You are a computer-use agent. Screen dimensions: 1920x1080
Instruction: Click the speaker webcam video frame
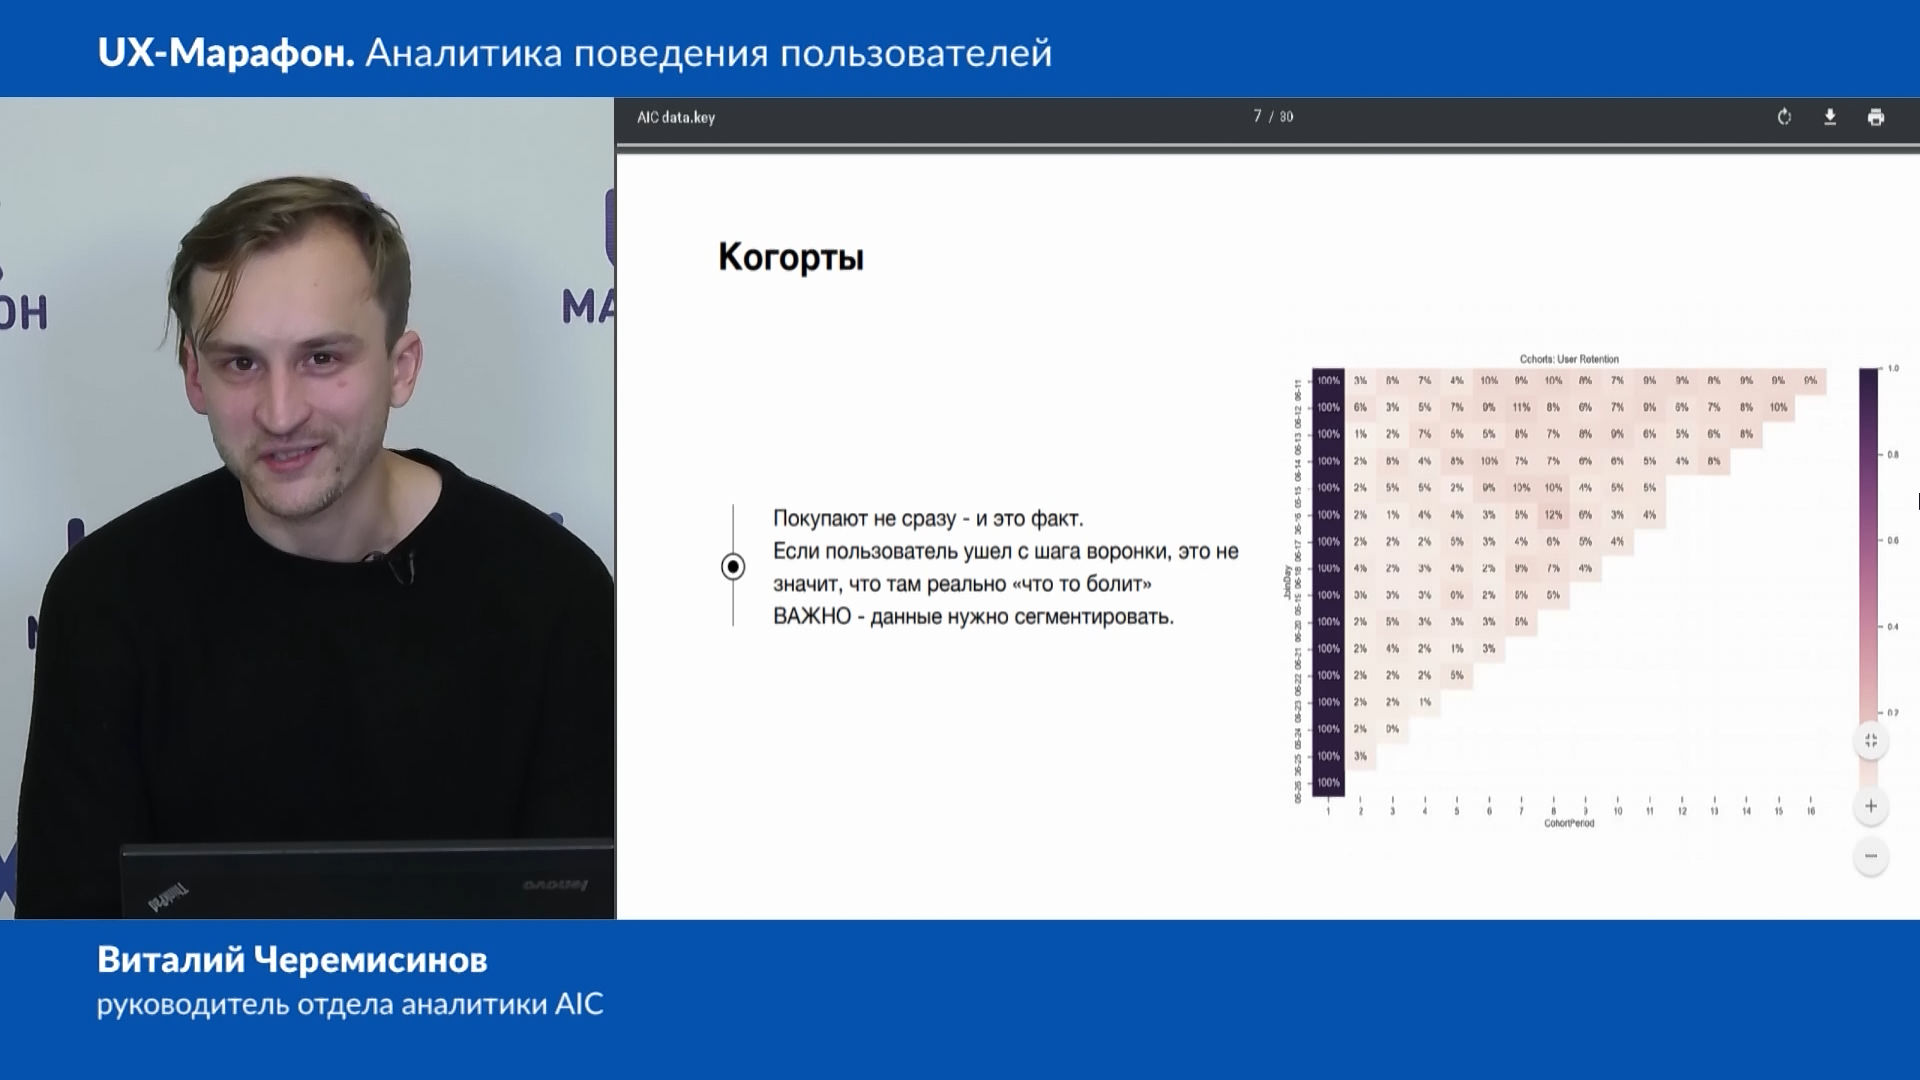307,508
